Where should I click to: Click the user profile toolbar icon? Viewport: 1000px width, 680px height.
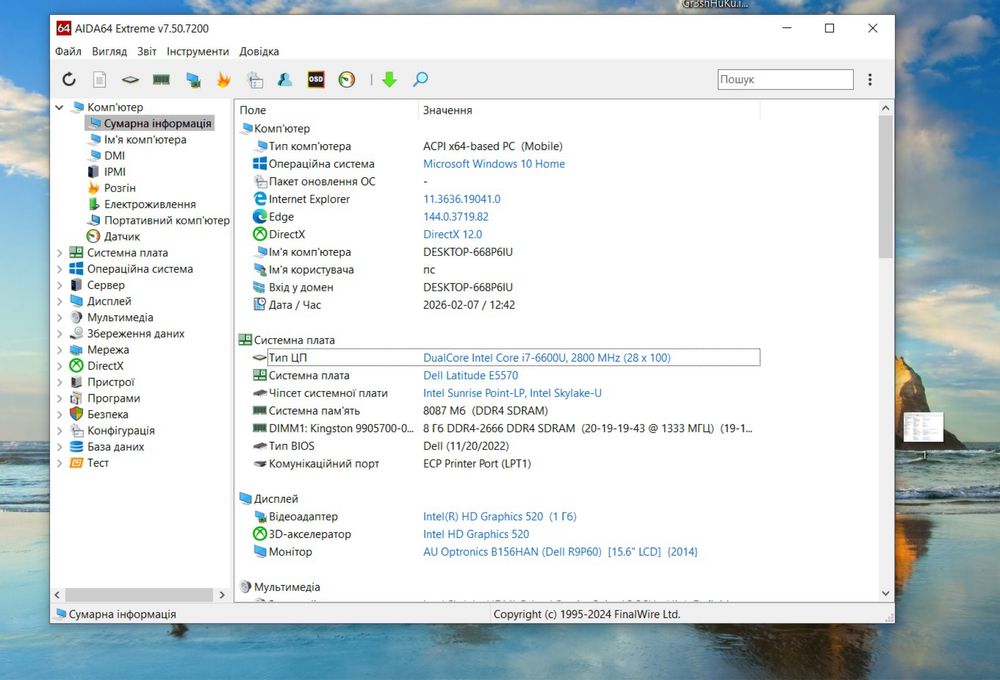pyautogui.click(x=285, y=79)
